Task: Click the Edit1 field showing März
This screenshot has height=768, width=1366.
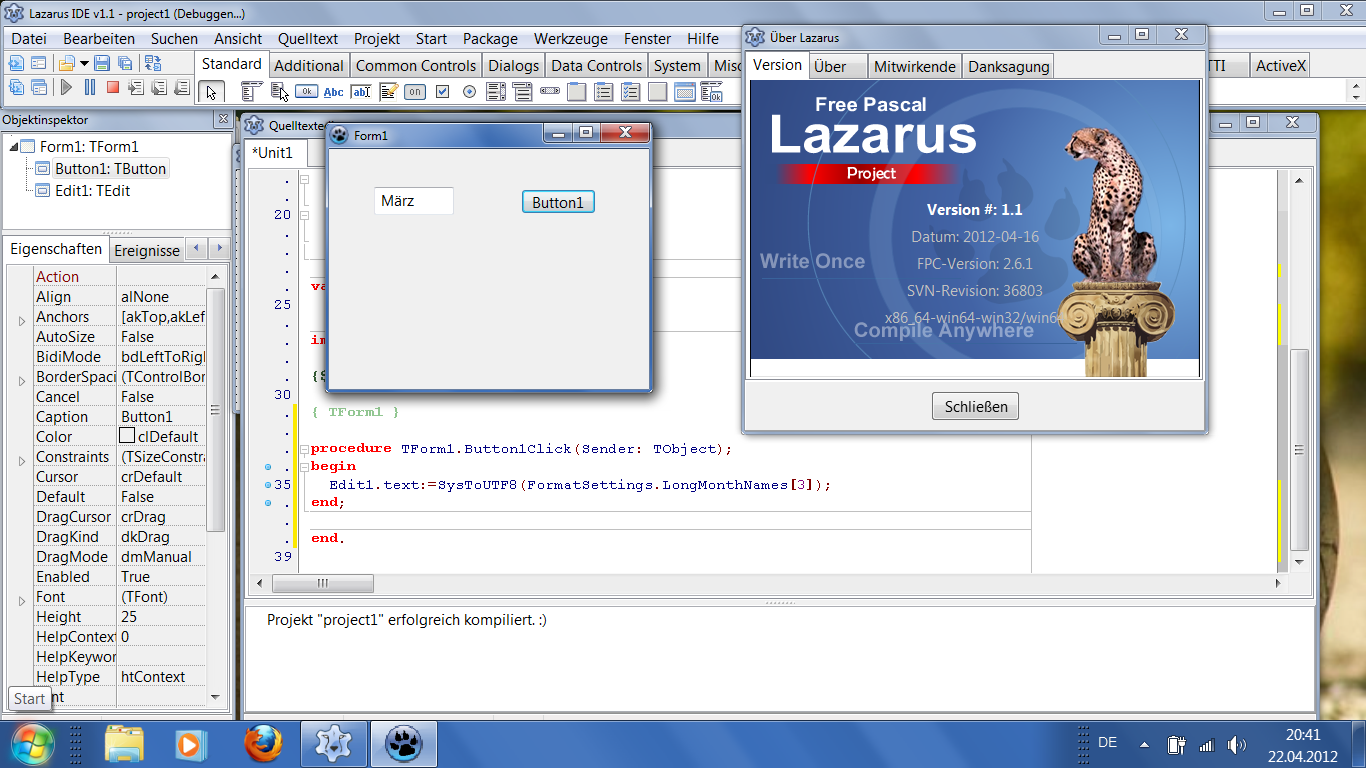Action: (x=413, y=201)
